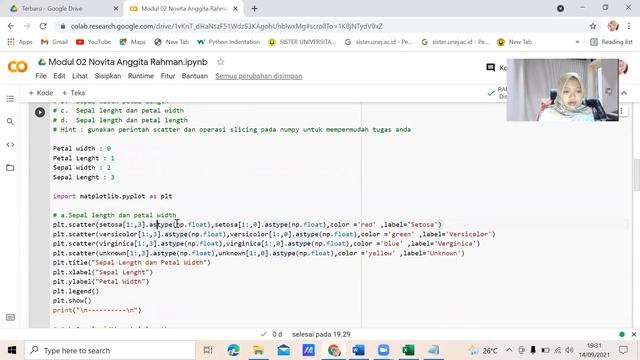This screenshot has width=640, height=360.
Task: Open Microsoft Edge from the taskbar
Action: point(233,350)
